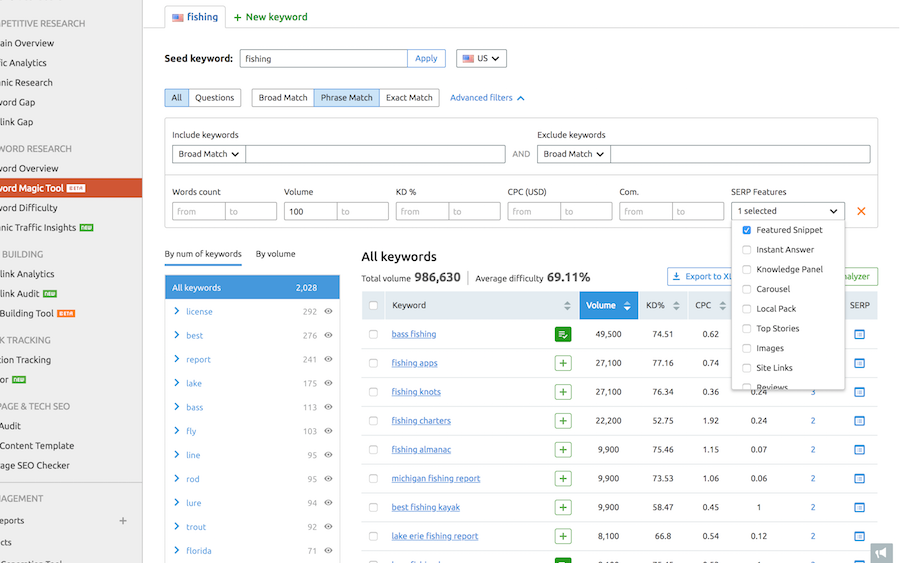
Task: Collapse the SERP Features 1 selected dropdown
Action: click(788, 211)
